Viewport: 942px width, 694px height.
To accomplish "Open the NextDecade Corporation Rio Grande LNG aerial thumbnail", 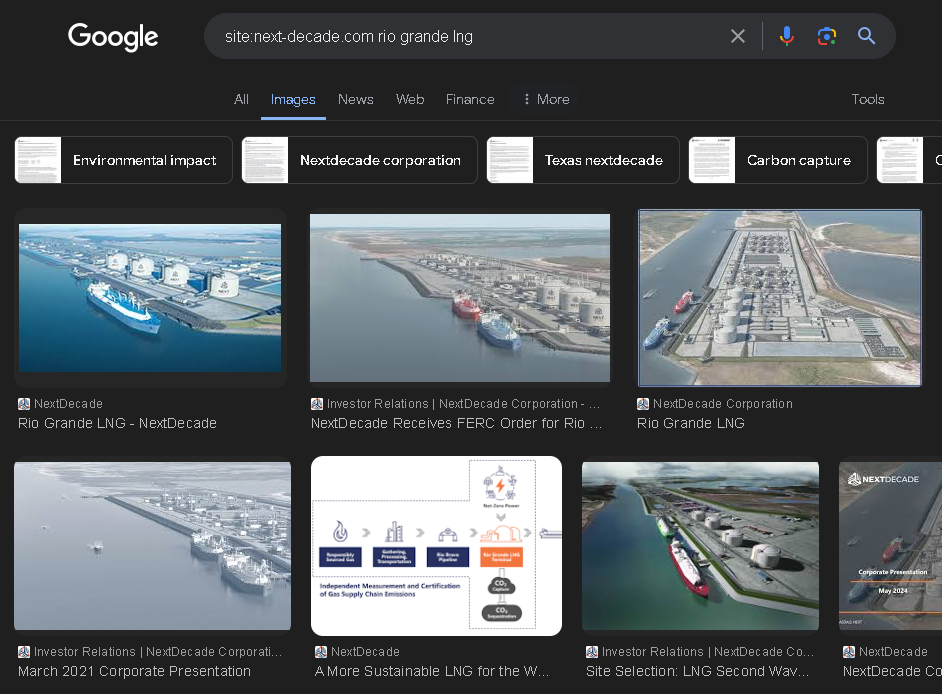I will 779,298.
